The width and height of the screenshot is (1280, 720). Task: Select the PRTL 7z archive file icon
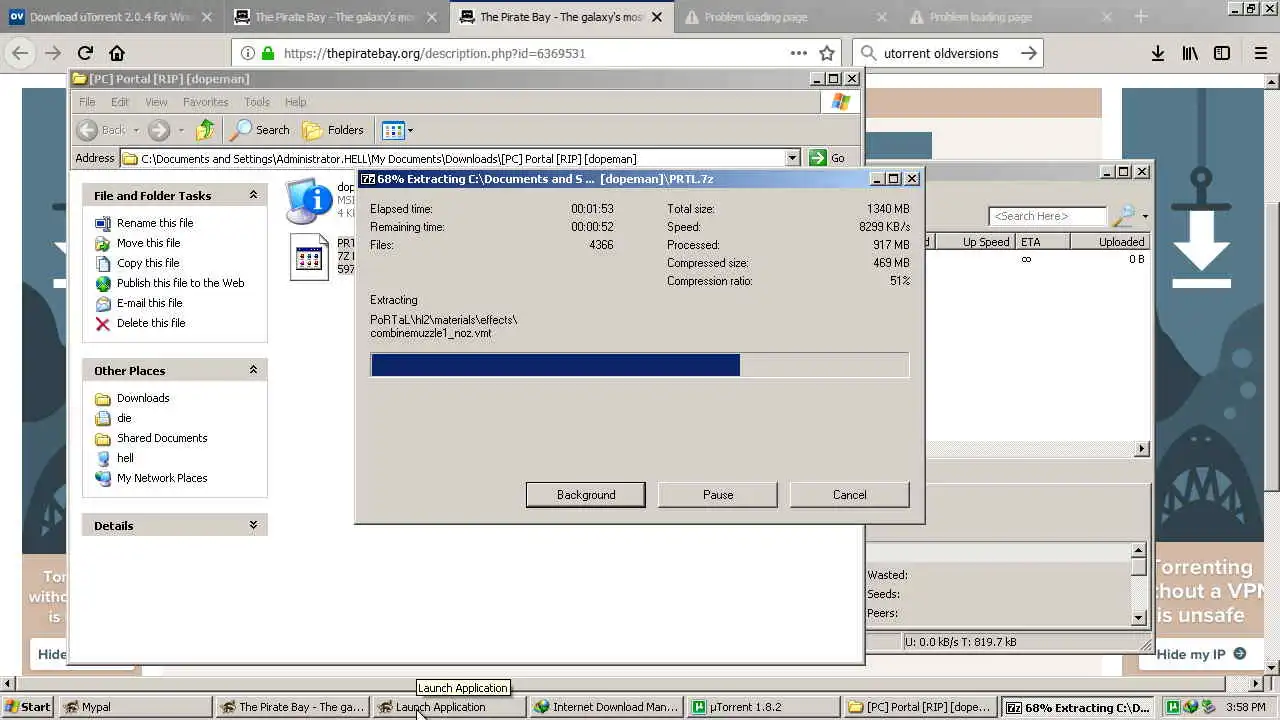point(309,257)
